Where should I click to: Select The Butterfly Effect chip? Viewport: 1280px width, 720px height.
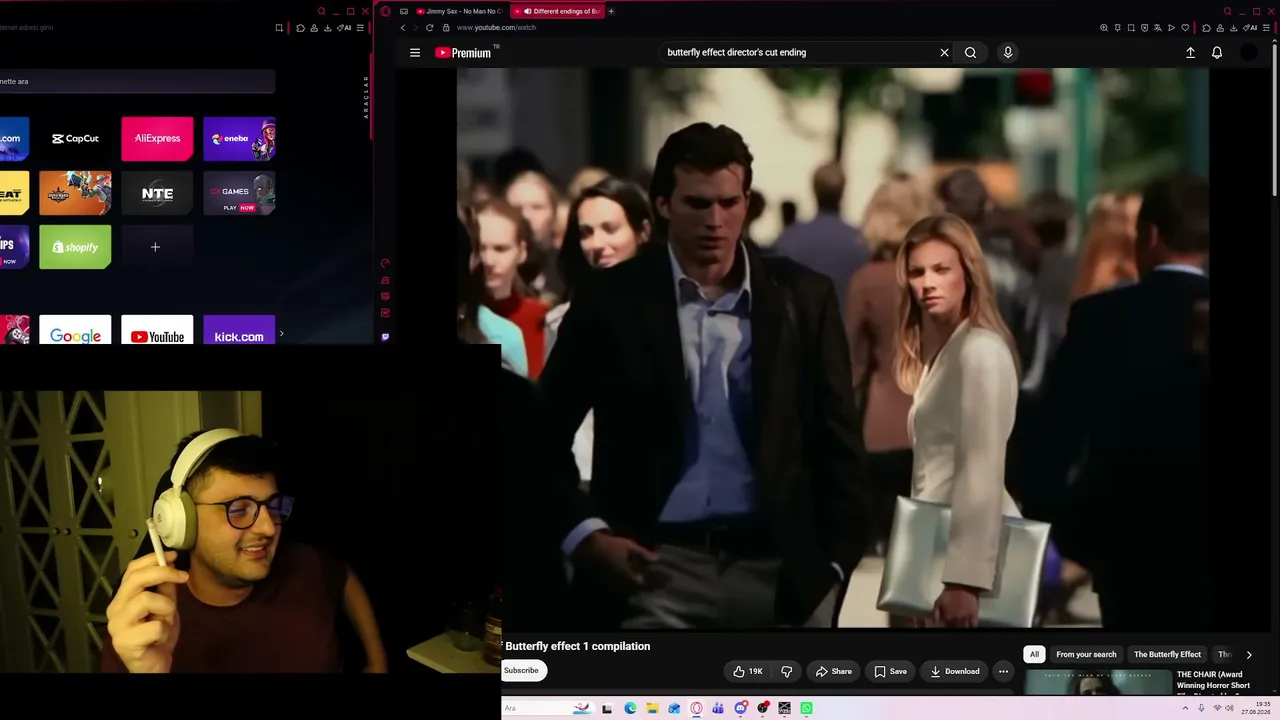click(x=1167, y=654)
